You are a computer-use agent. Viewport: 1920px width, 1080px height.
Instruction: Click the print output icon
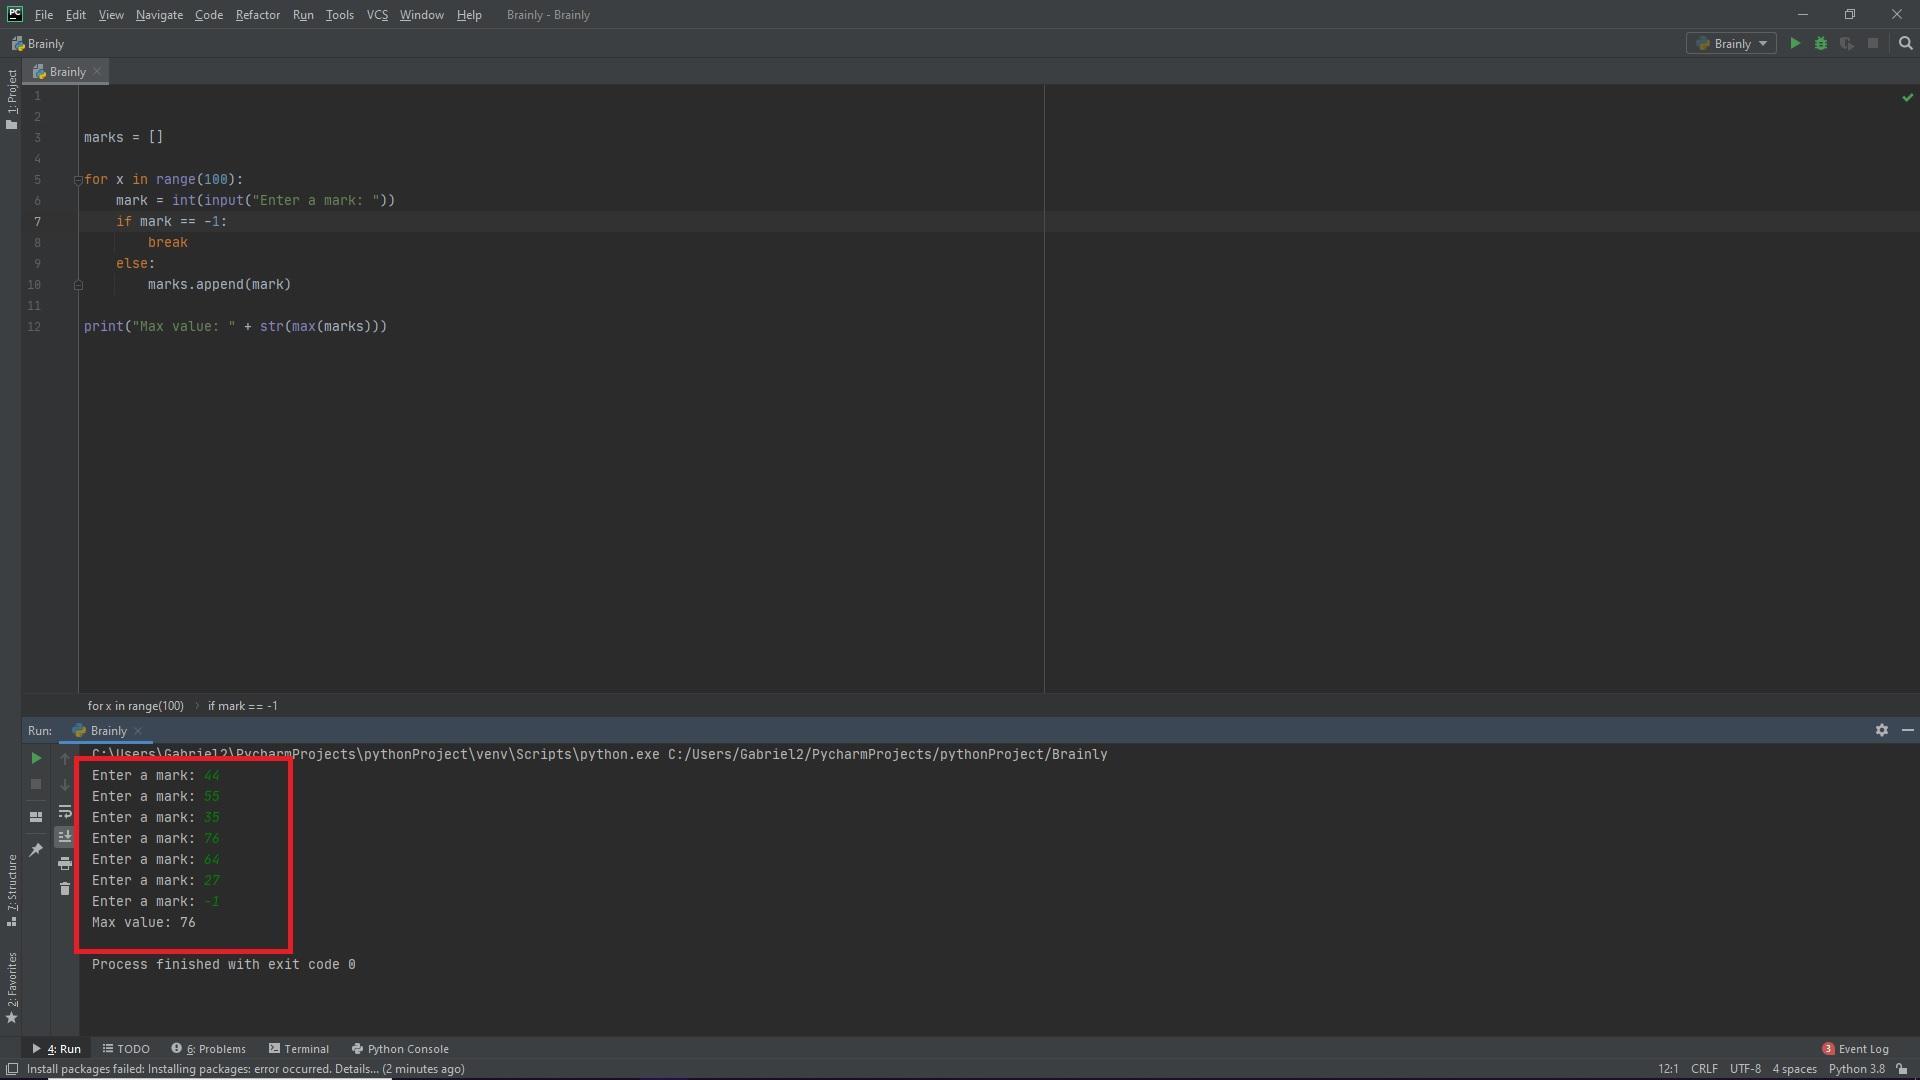pos(65,863)
